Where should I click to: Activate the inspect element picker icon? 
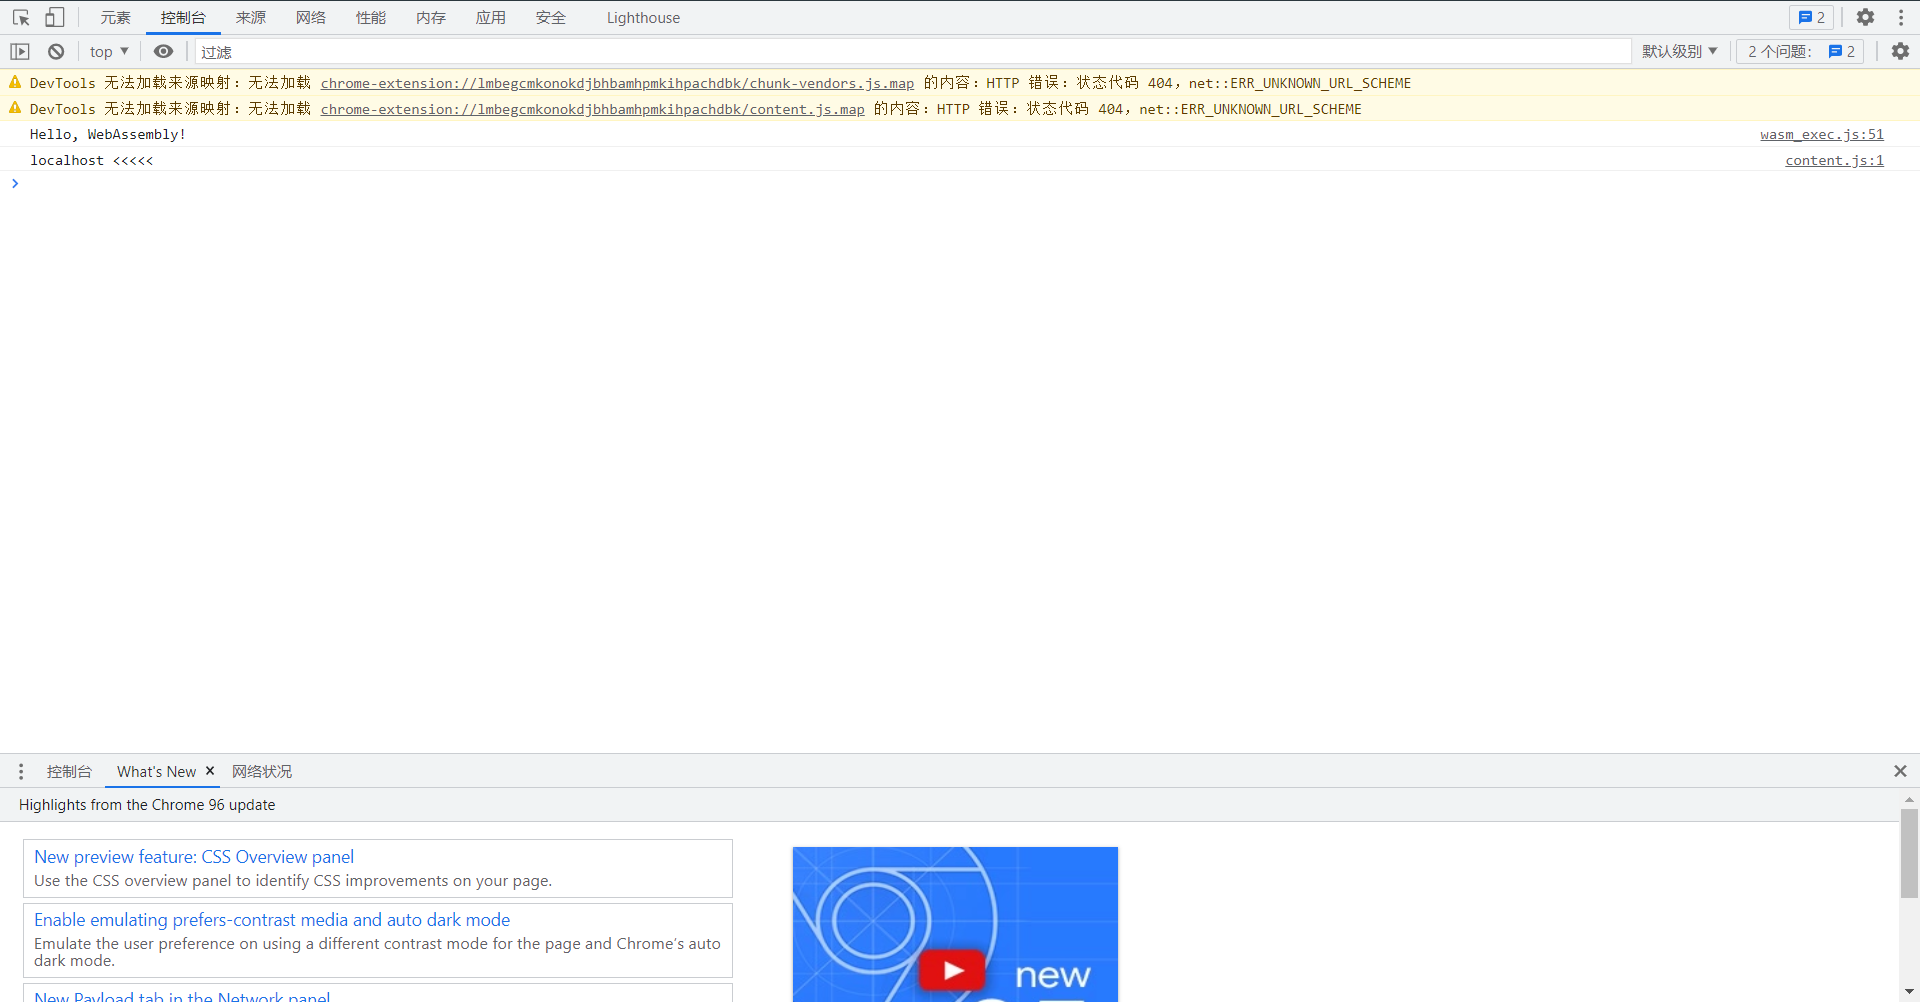point(21,17)
